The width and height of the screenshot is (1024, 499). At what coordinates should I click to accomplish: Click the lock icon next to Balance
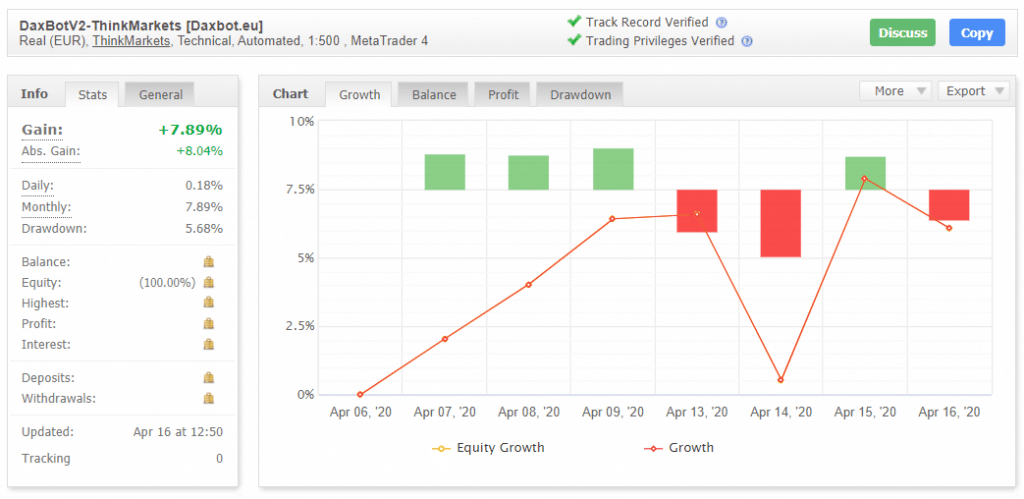(208, 262)
